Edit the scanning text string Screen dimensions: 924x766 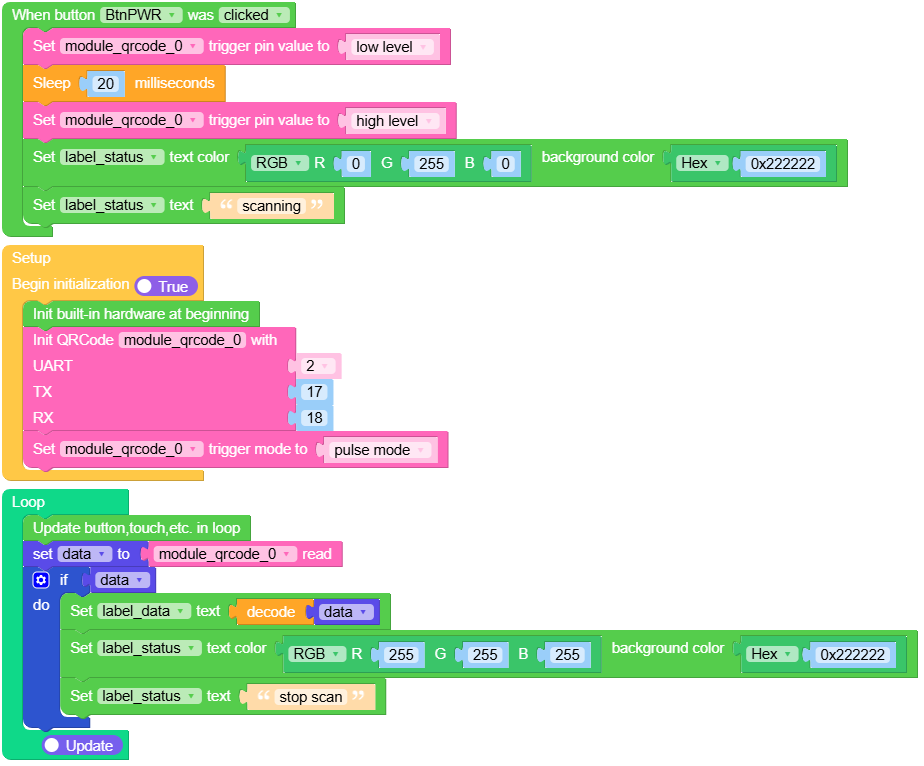point(272,206)
